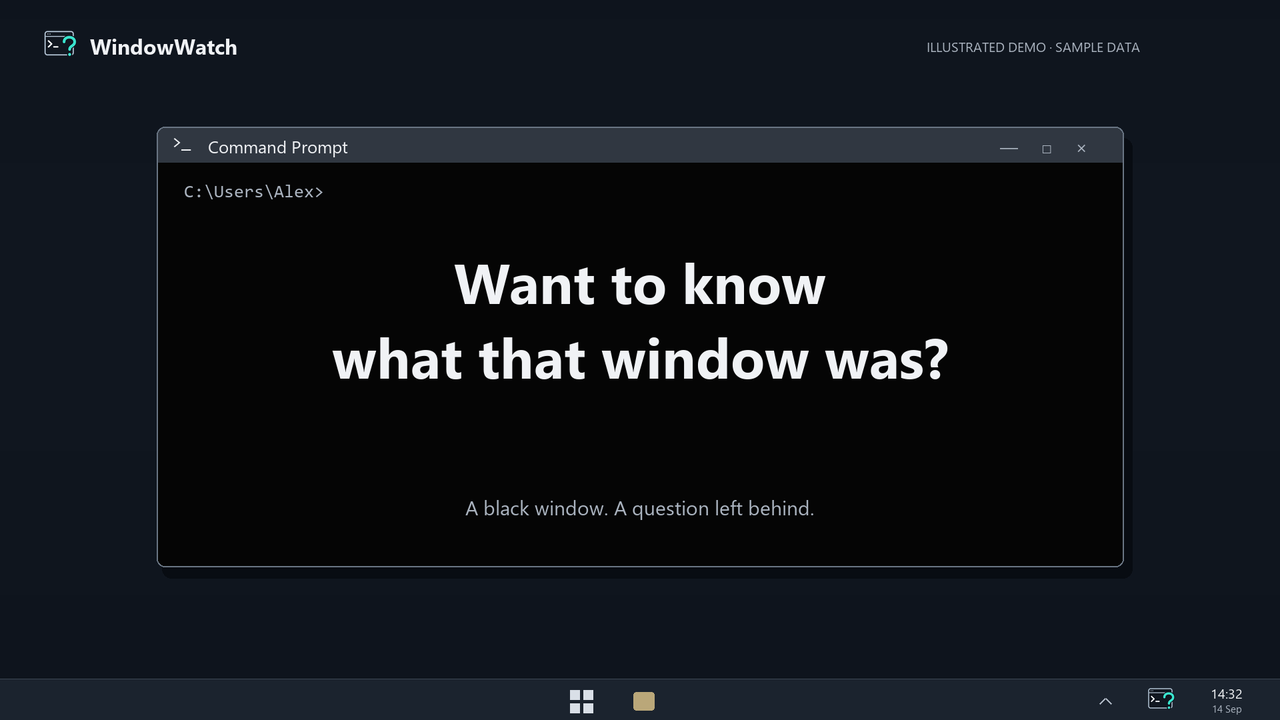Click the 'ILLUSTRATED DEMO · SAMPLE DATA' label
The height and width of the screenshot is (720, 1280).
[1033, 47]
